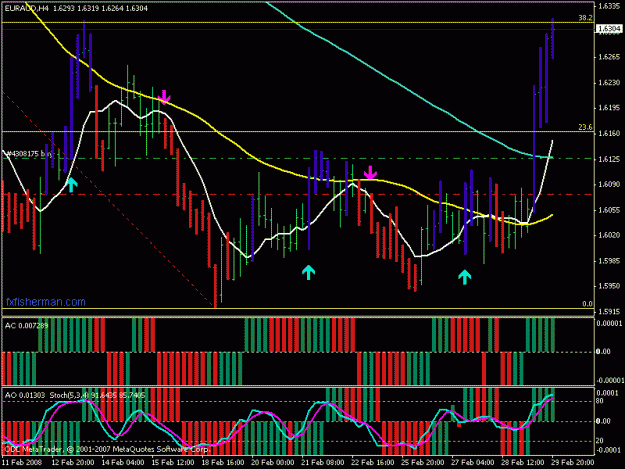Click the 15 Feb 12:00 time label
625x469 pixels.
pyautogui.click(x=173, y=463)
